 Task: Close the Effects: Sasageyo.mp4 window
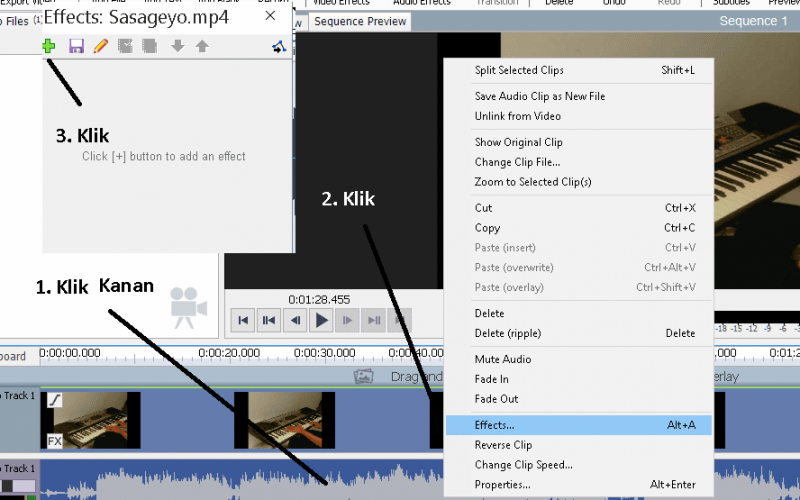pos(270,16)
